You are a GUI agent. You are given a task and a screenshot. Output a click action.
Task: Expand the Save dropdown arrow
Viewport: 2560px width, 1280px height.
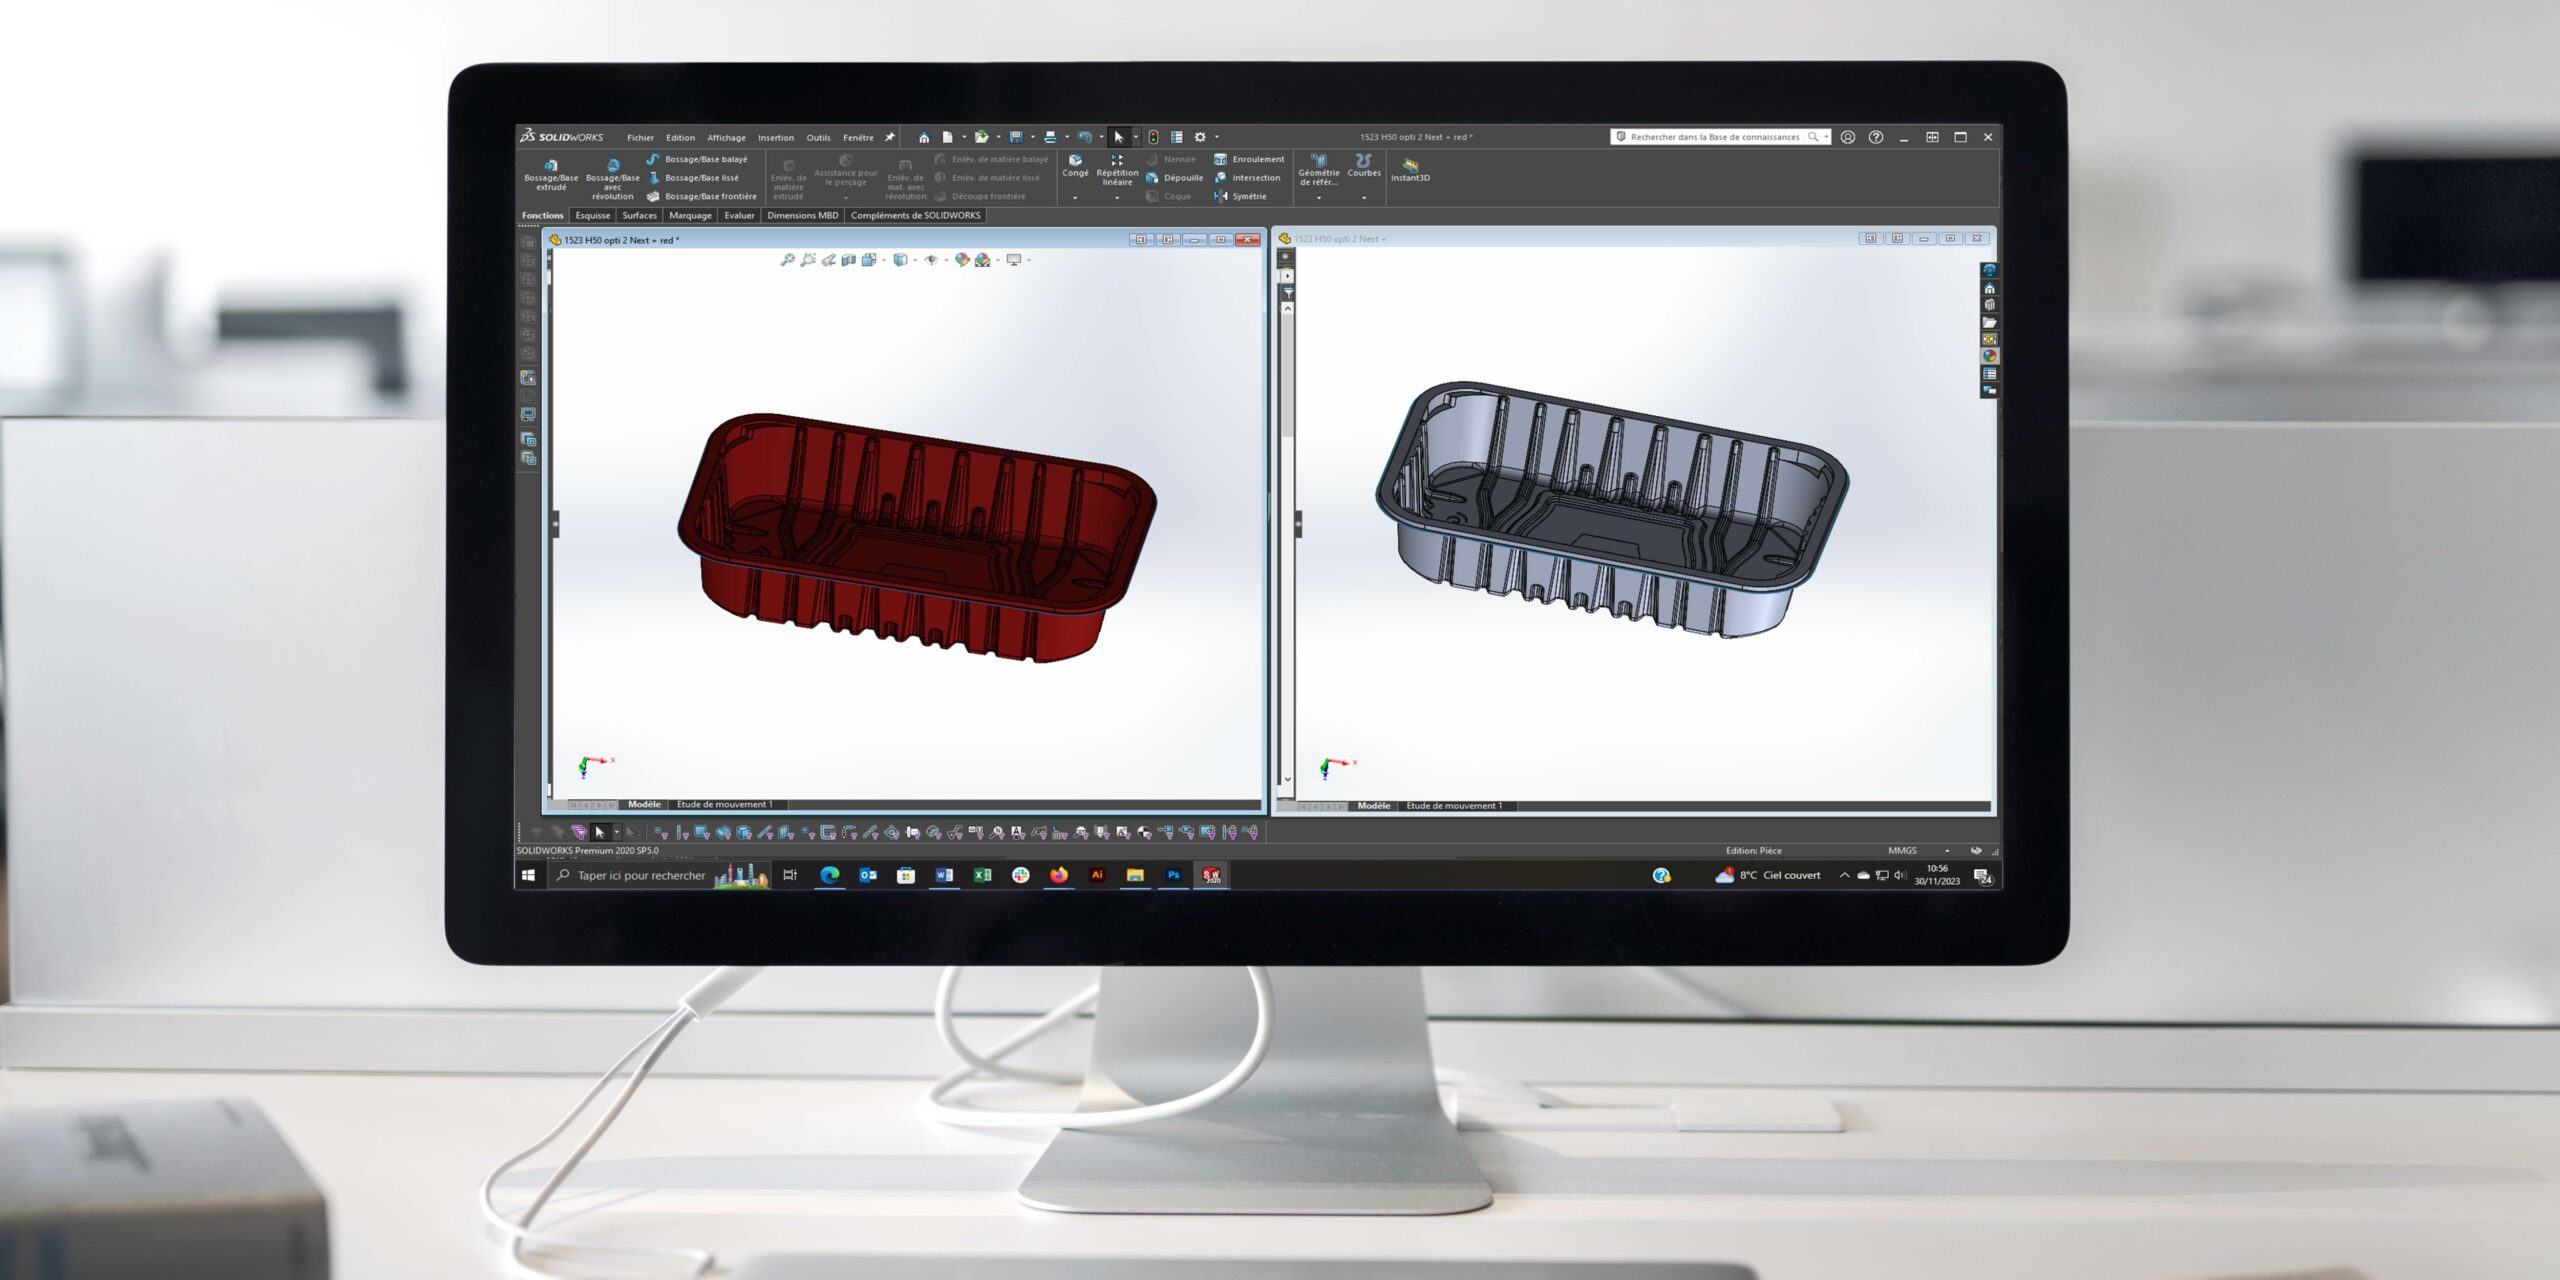(x=1032, y=137)
